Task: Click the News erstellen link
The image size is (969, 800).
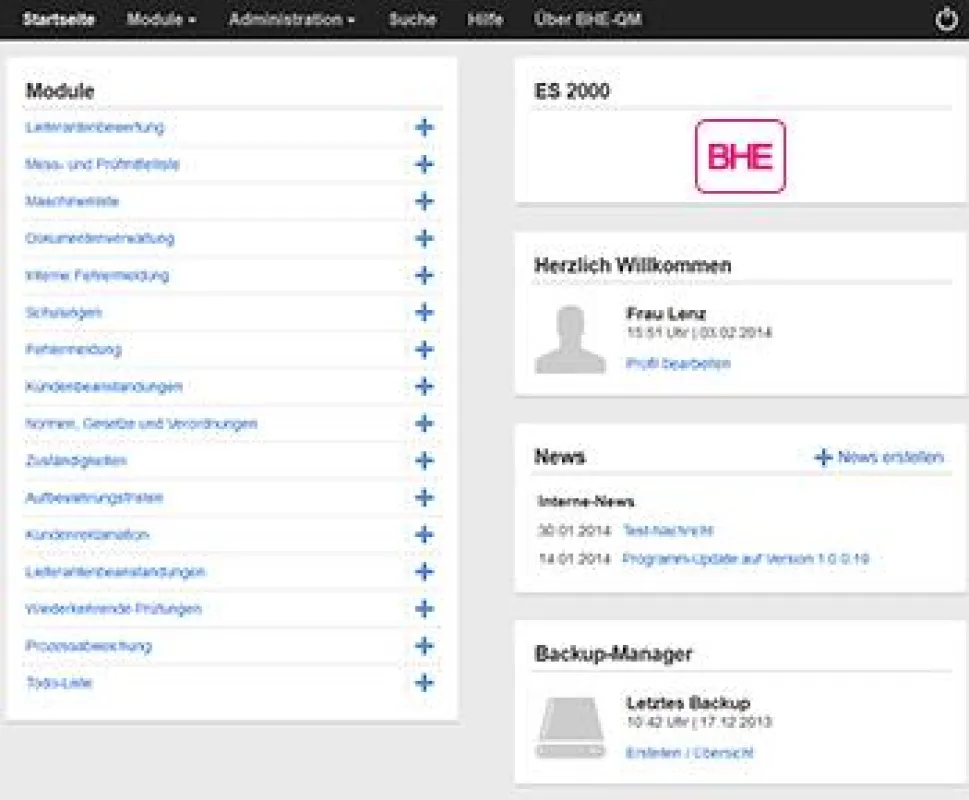Action: pyautogui.click(x=891, y=457)
